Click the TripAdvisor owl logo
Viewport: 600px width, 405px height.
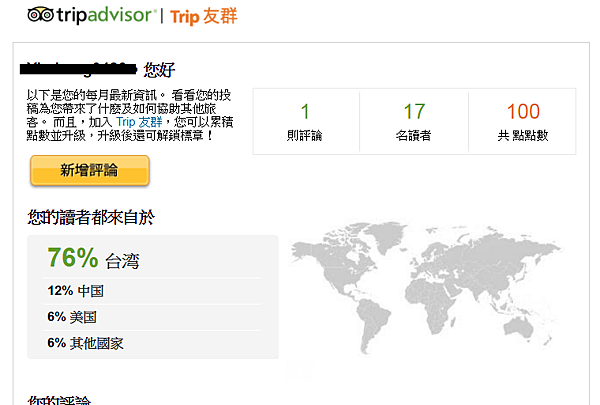pyautogui.click(x=40, y=15)
